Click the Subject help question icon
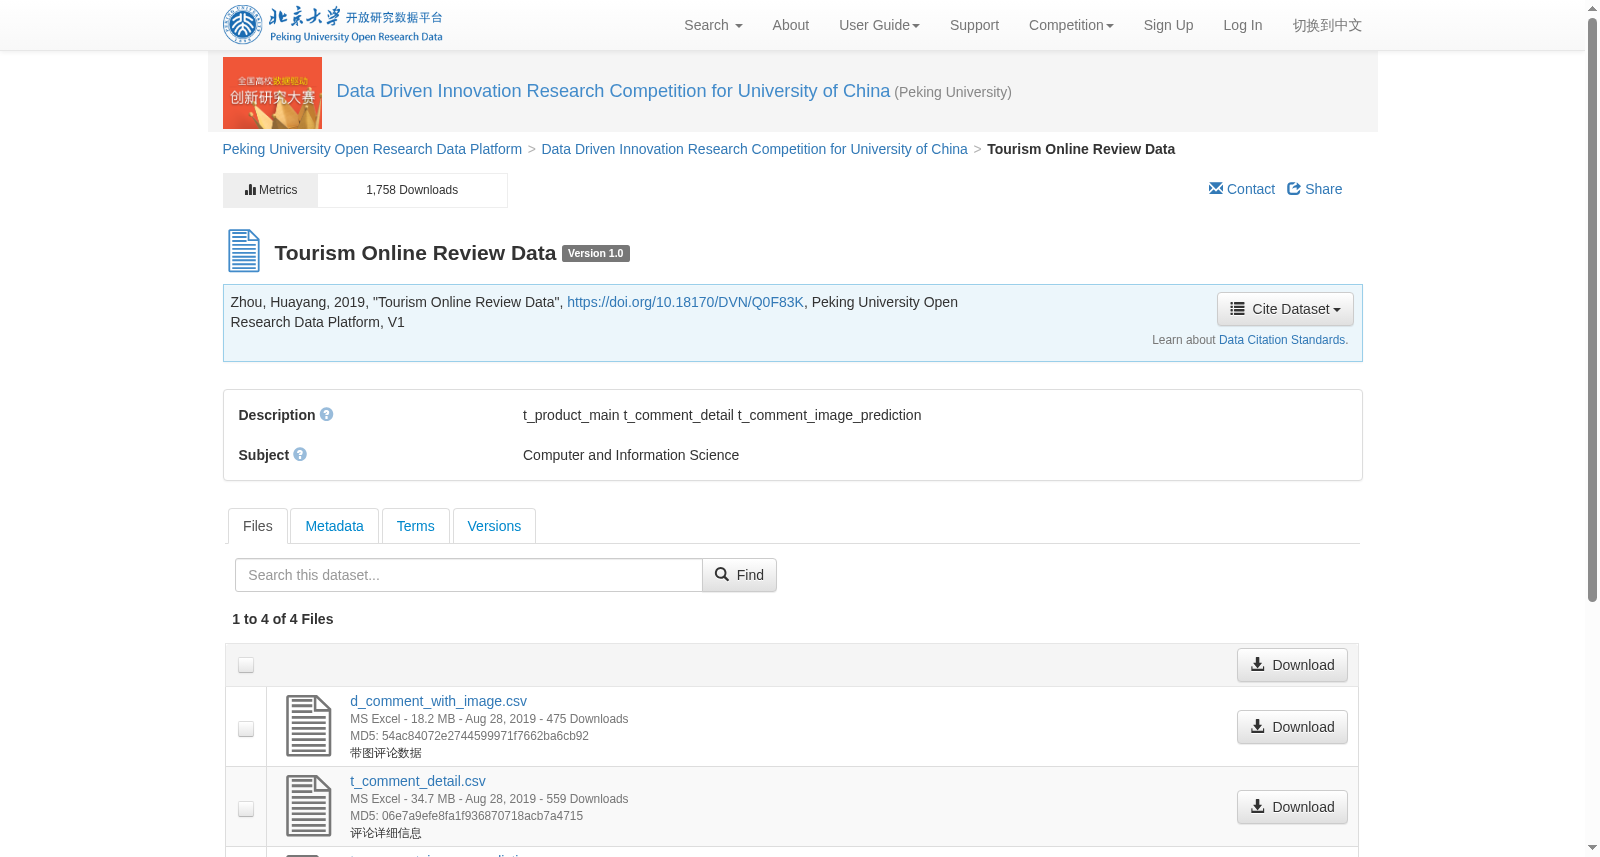Viewport: 1600px width, 857px height. [x=300, y=454]
